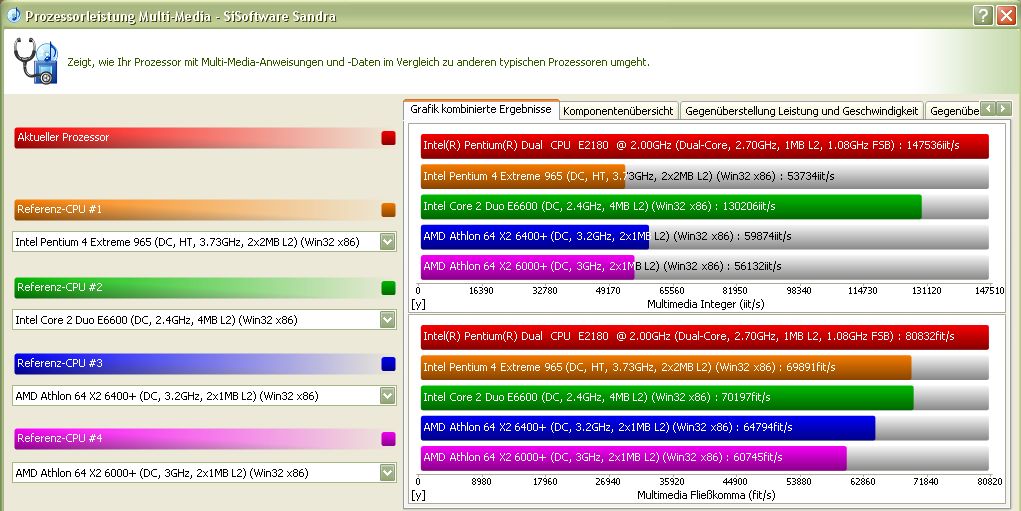
Task: Open dropdown arrow of Athlon 64 X2 6400+
Action: click(387, 396)
